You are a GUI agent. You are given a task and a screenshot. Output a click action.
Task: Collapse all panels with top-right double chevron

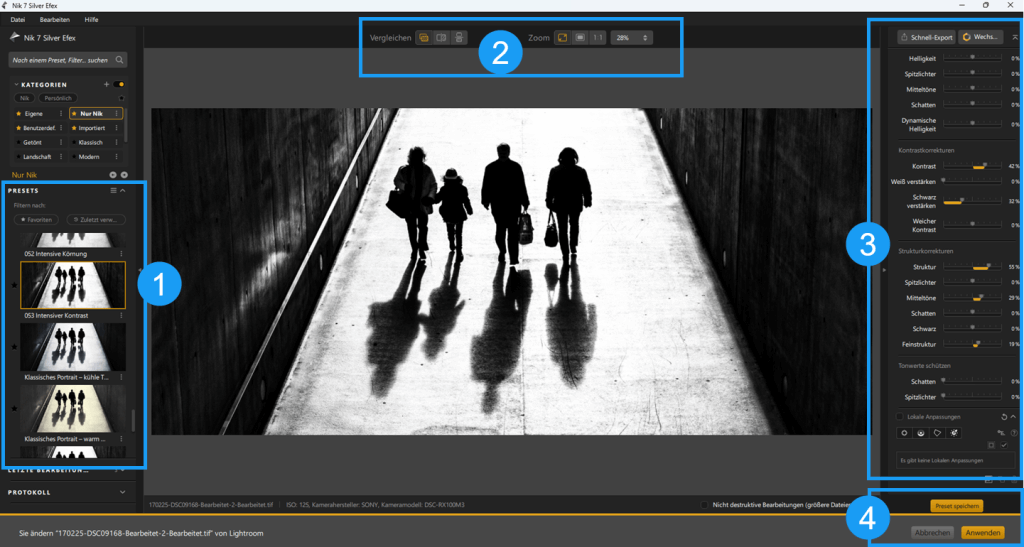coord(1015,37)
